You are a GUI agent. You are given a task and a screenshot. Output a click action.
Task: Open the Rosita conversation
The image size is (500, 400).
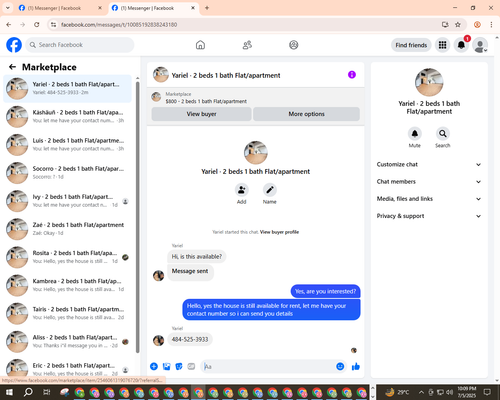tap(67, 257)
